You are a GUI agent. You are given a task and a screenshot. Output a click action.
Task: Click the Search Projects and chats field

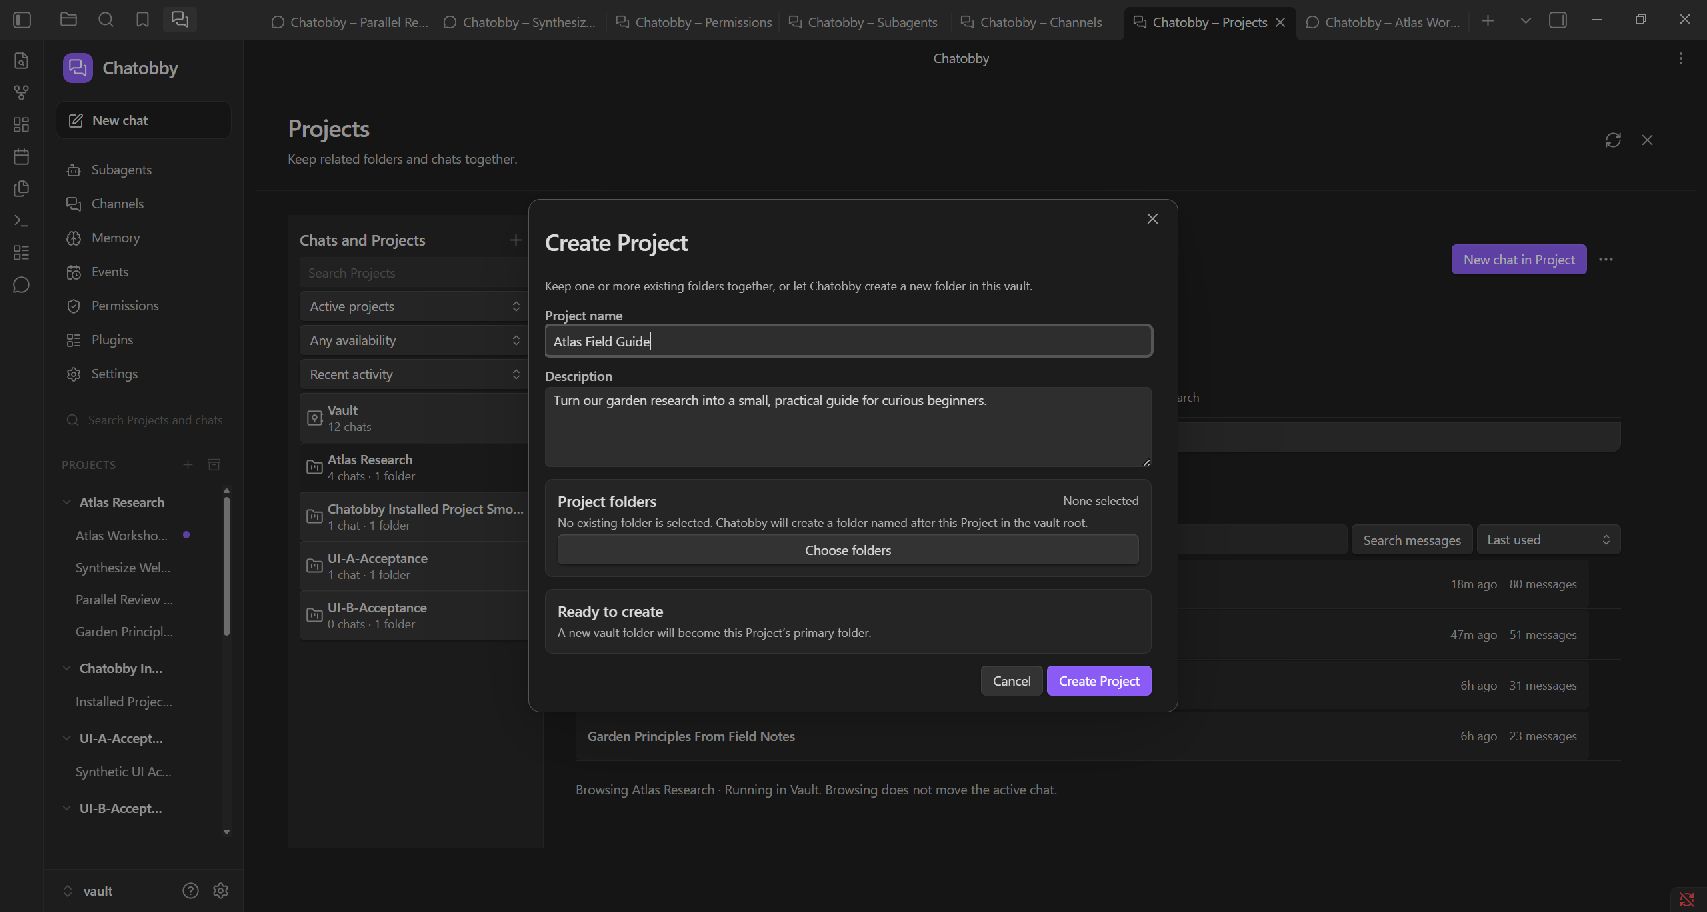tap(144, 420)
